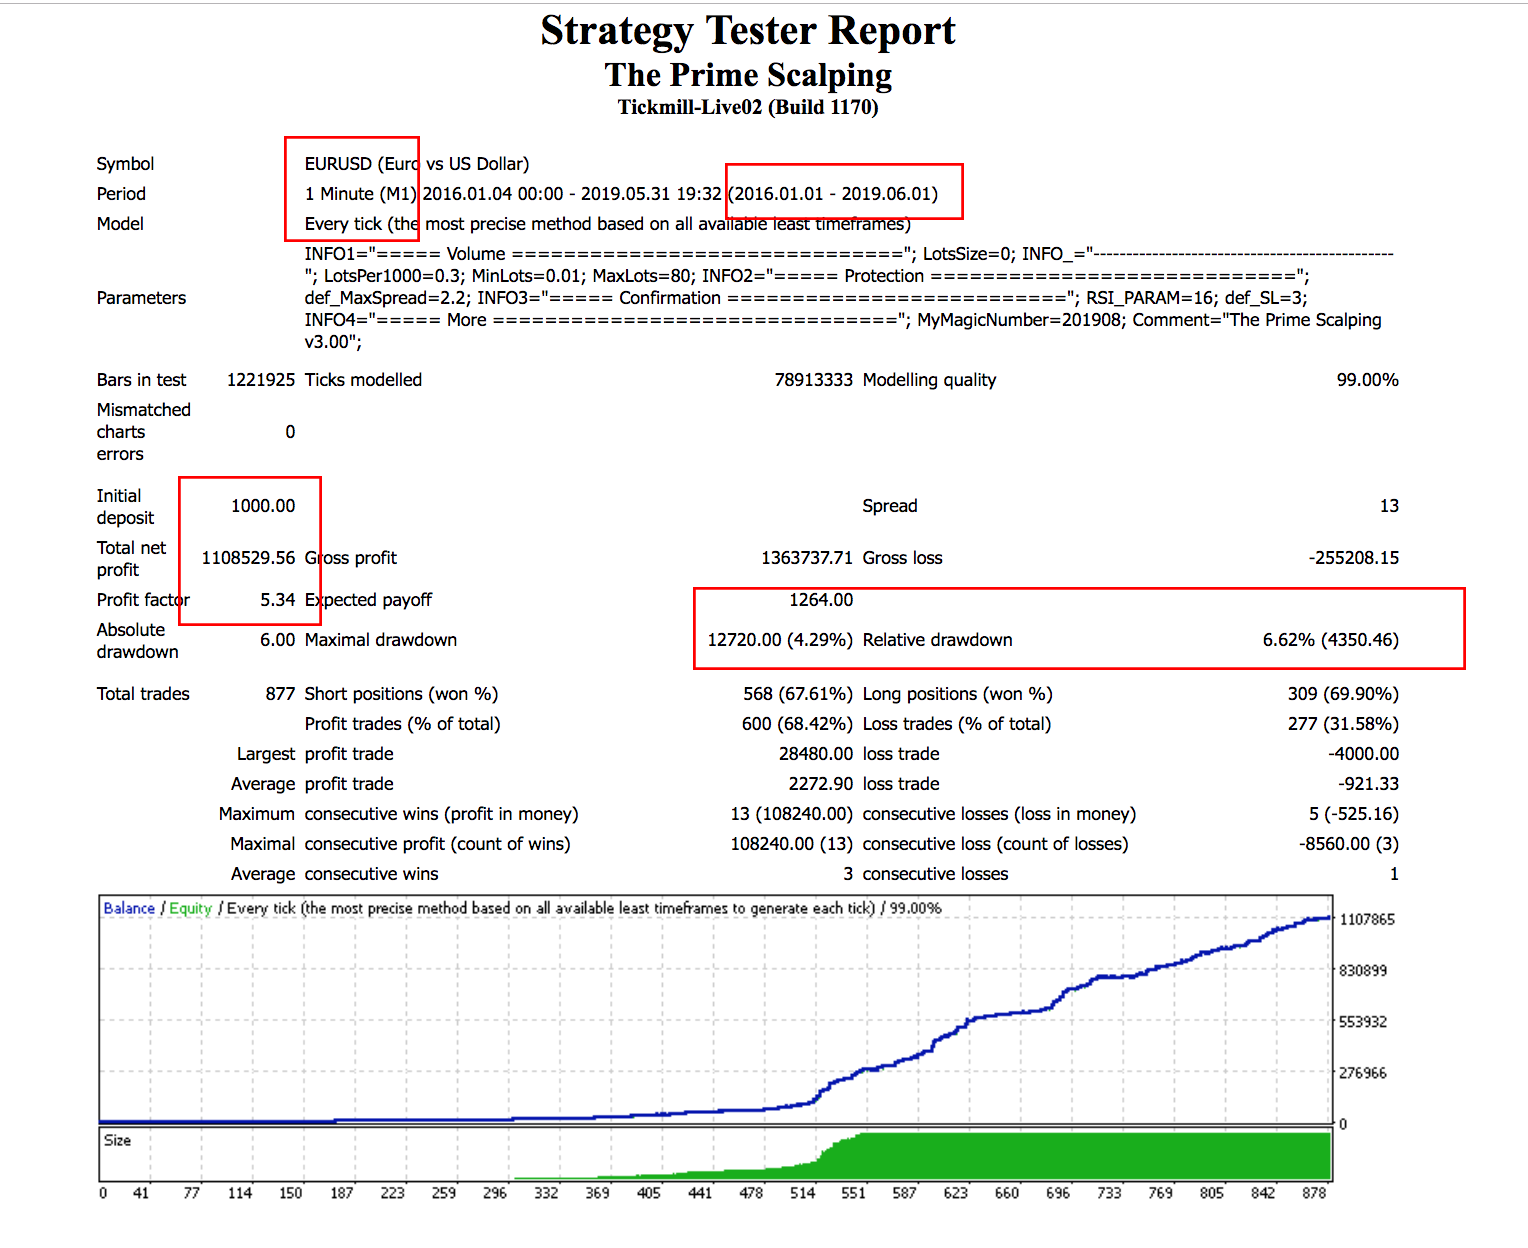Click the Equity legend label in chart

pos(190,908)
